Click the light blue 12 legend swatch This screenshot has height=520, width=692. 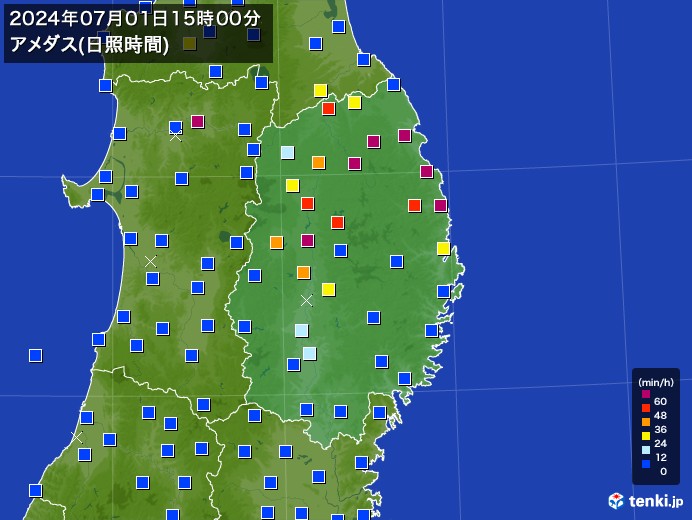(646, 450)
